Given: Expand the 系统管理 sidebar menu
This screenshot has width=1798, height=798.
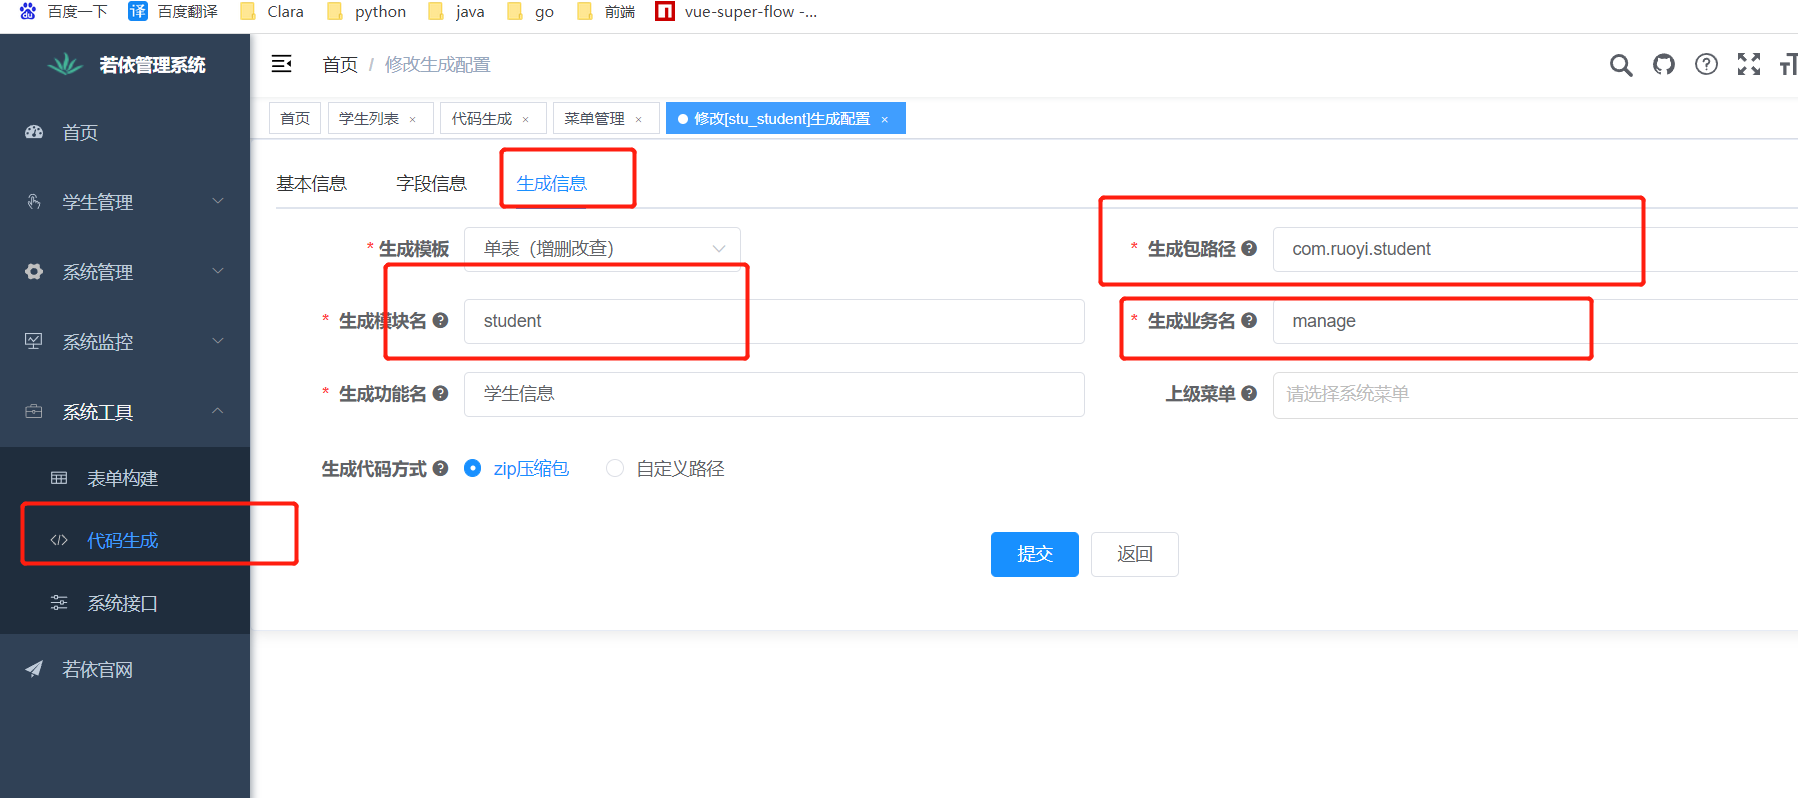Looking at the screenshot, I should [x=125, y=272].
